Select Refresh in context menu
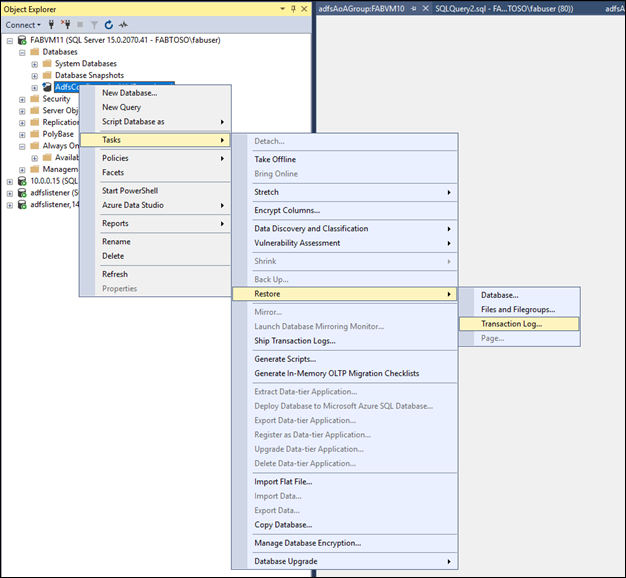 click(155, 274)
